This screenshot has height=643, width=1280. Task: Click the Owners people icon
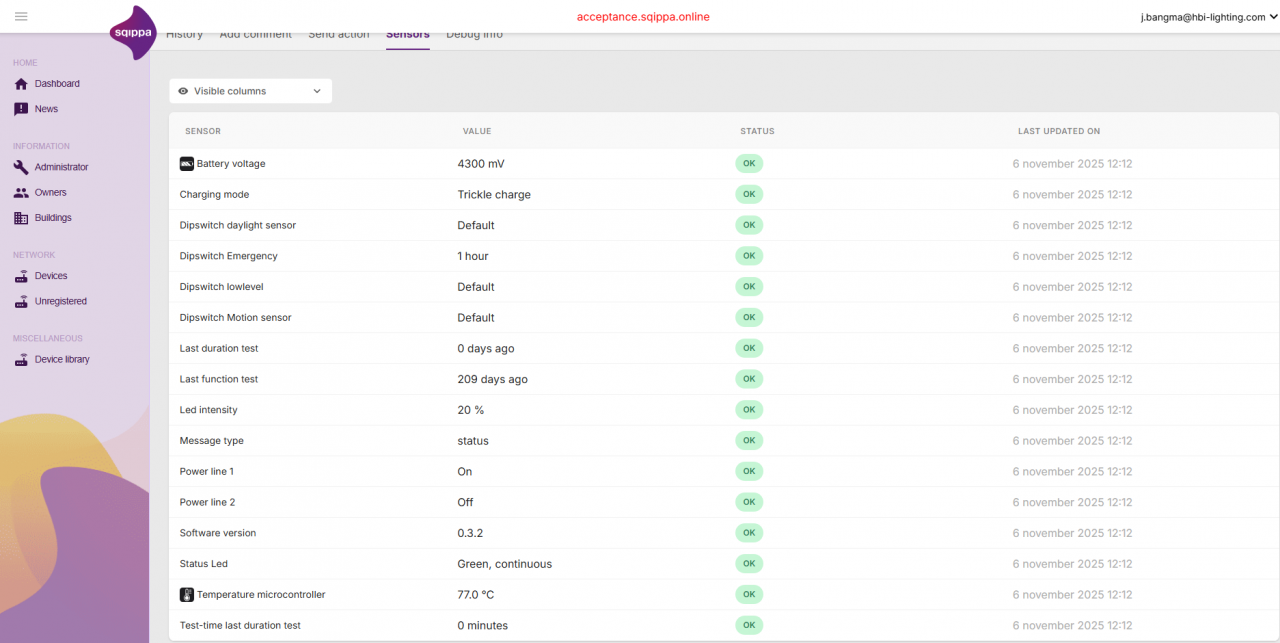21,193
